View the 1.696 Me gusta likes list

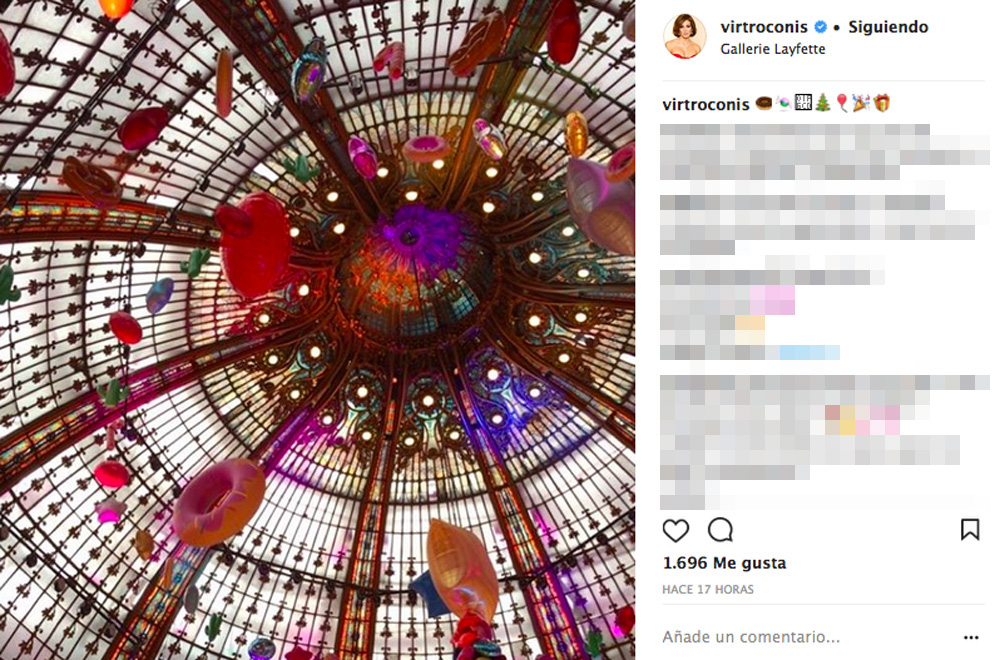click(x=724, y=563)
